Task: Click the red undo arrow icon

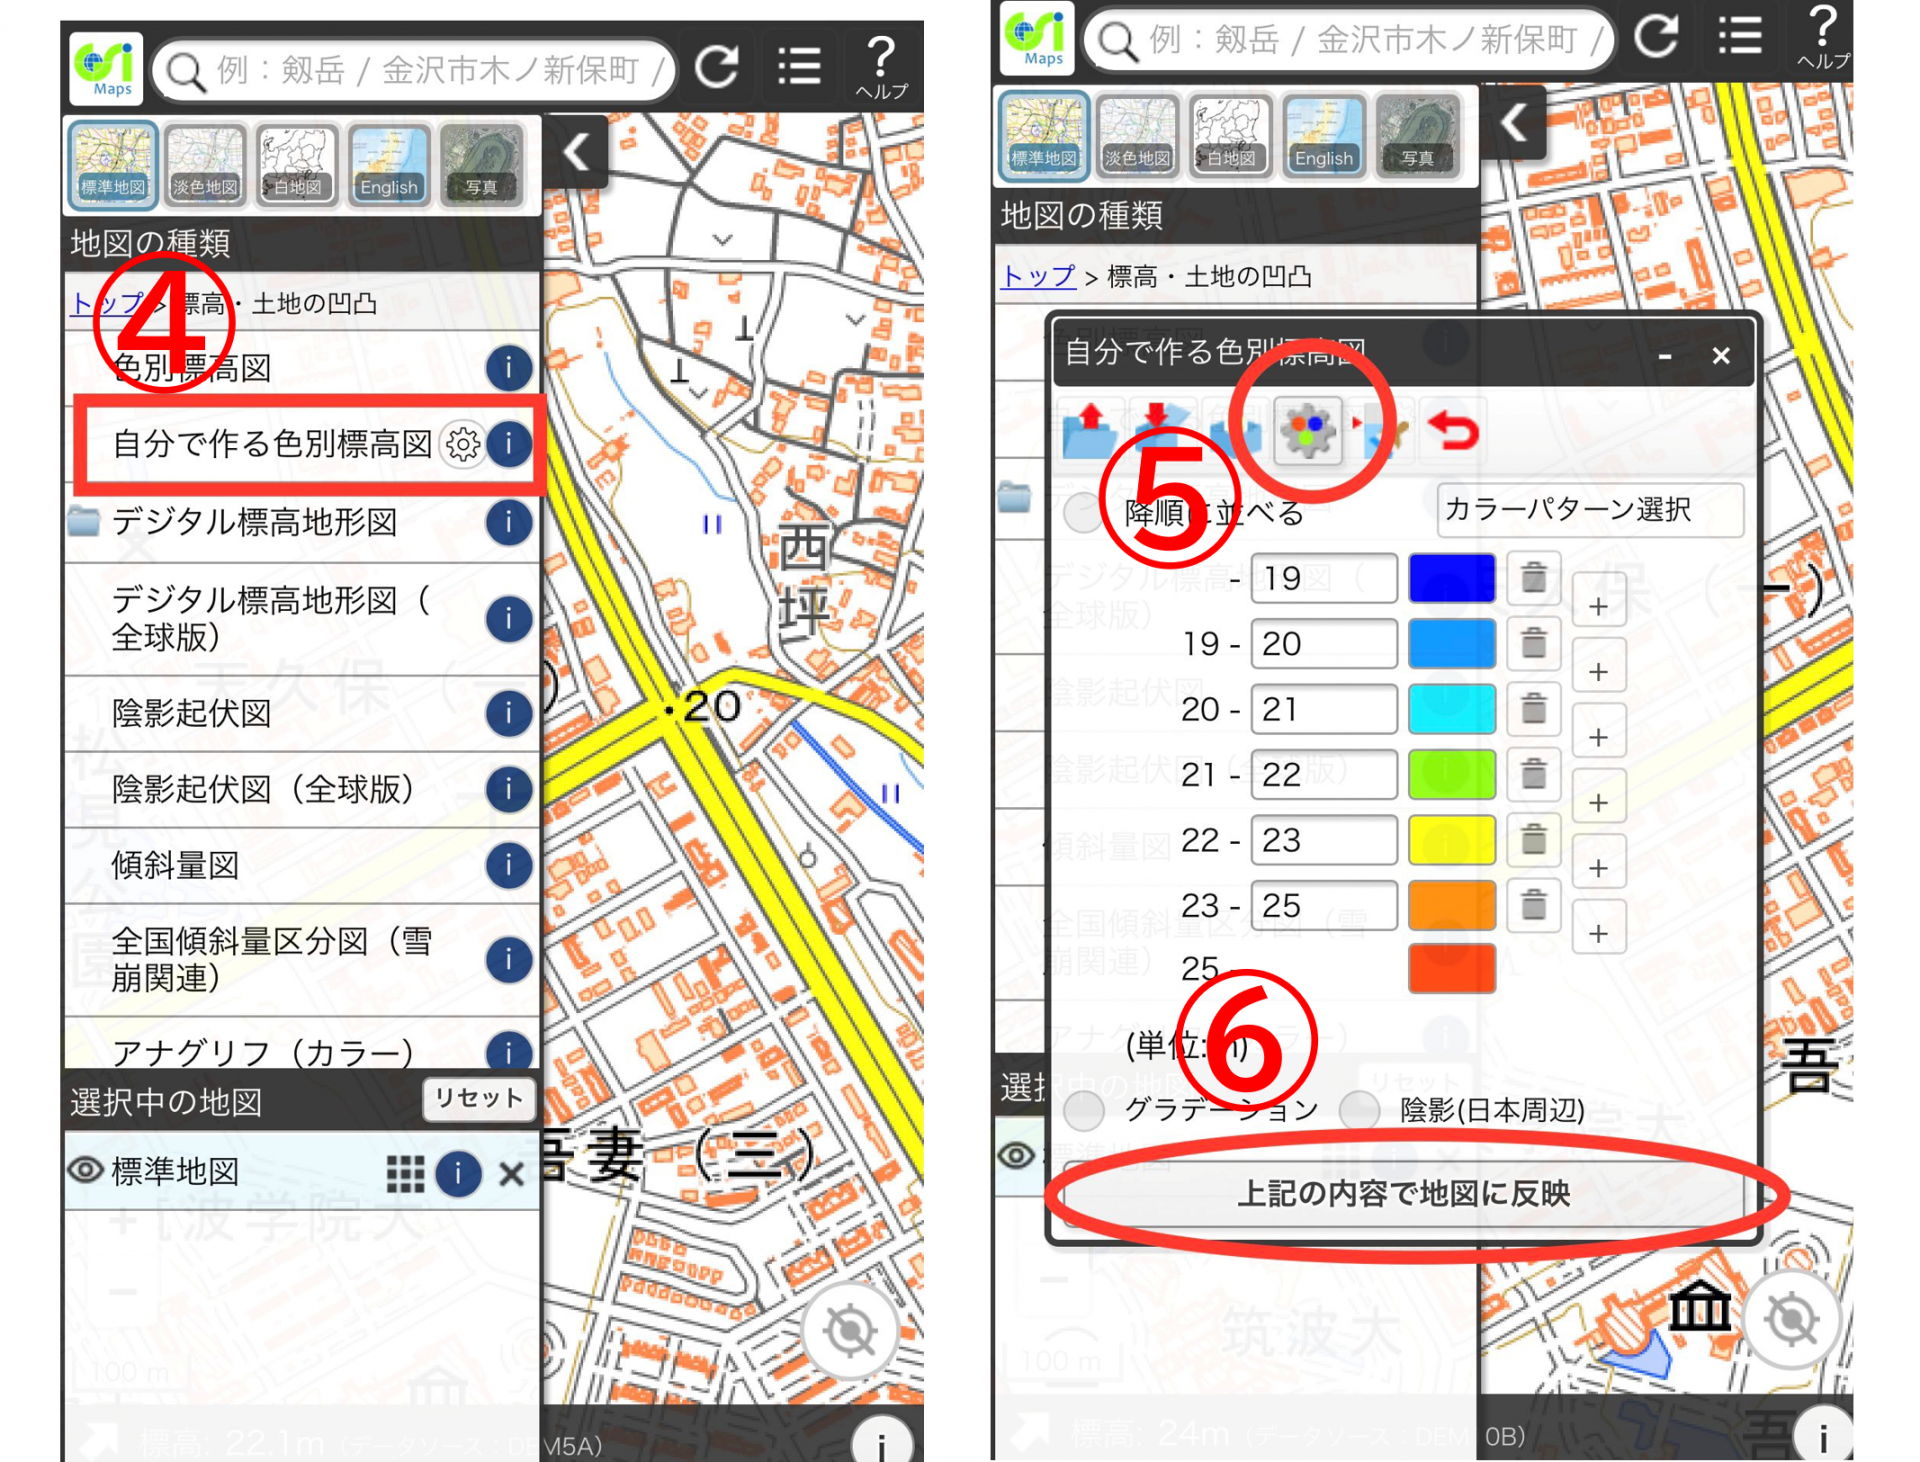Action: pos(1453,431)
